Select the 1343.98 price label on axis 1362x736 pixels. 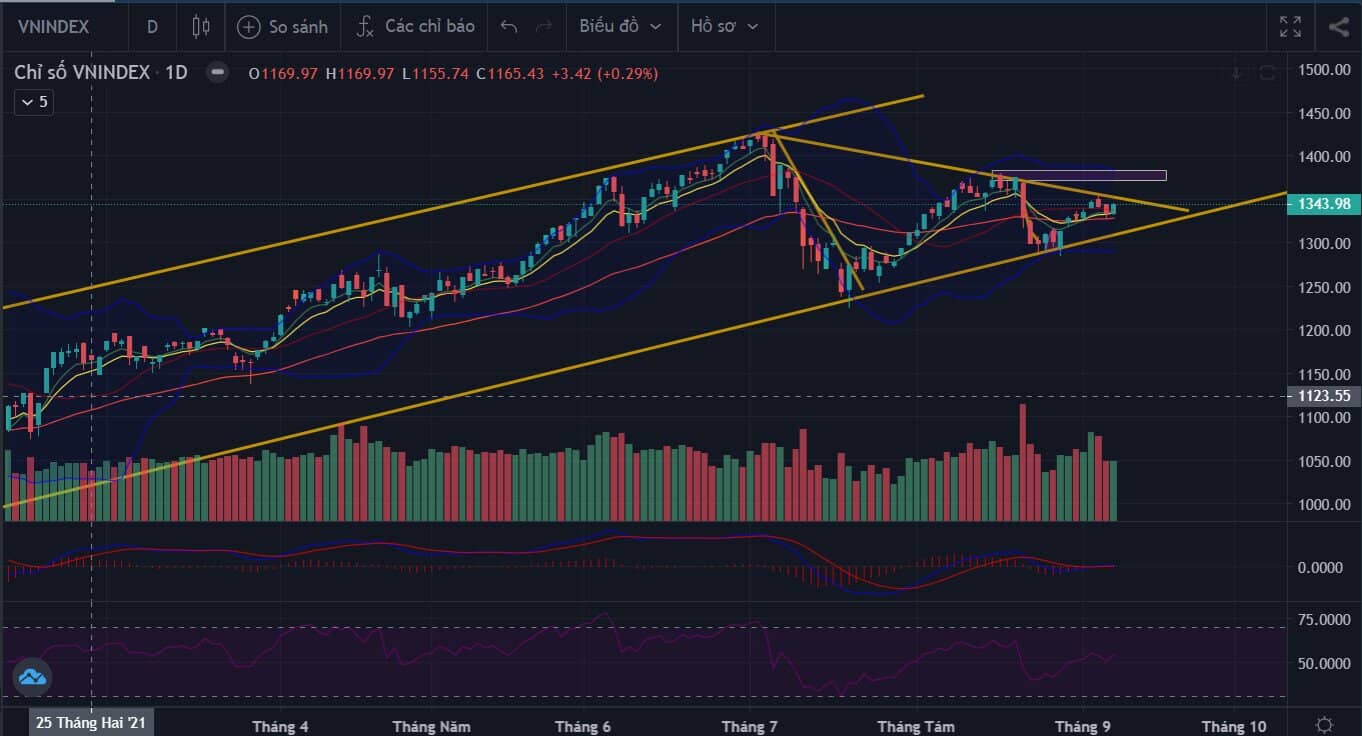tap(1323, 204)
